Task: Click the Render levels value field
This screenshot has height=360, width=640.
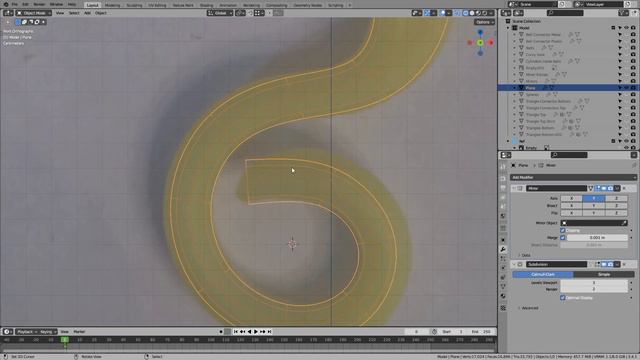Action: pos(594,289)
